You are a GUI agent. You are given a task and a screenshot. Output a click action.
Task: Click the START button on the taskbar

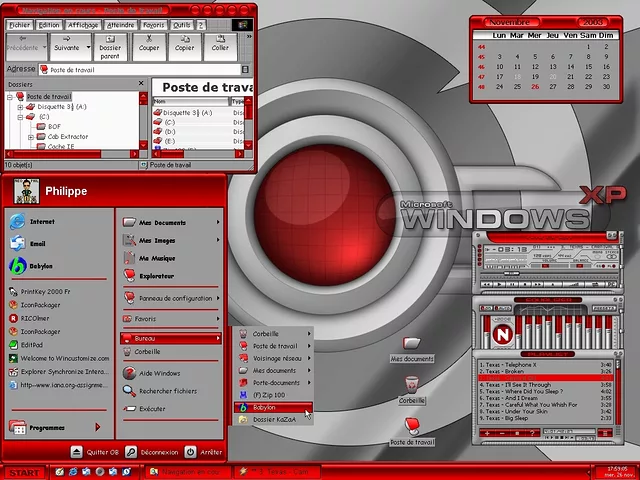click(25, 472)
